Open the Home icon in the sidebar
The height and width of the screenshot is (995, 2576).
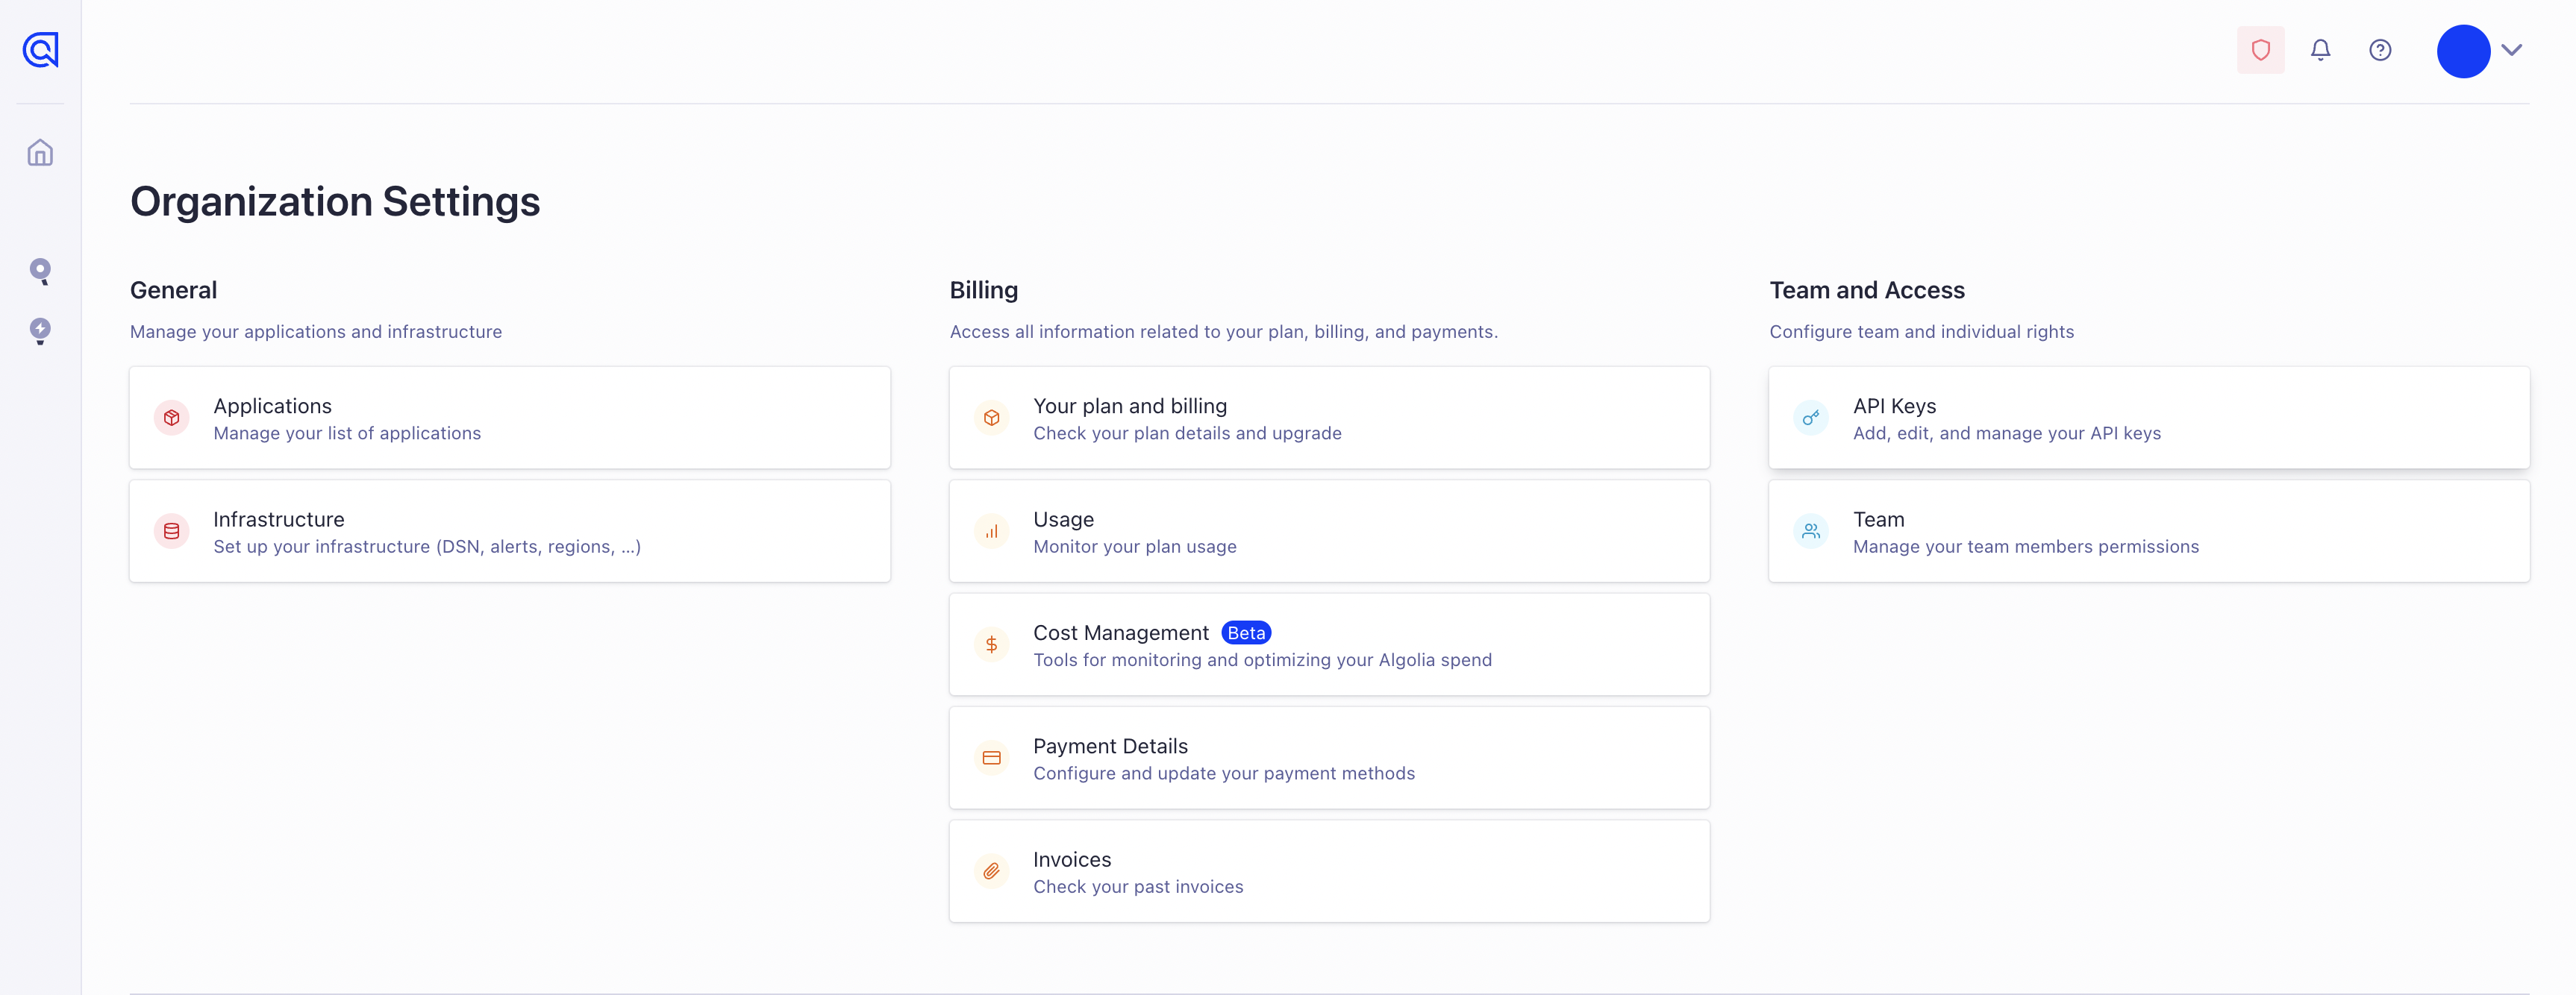tap(40, 152)
